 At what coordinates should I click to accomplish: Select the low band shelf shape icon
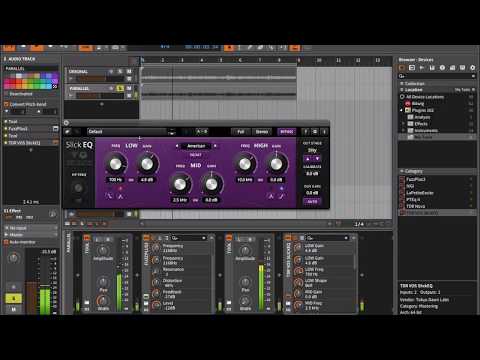[x=109, y=196]
